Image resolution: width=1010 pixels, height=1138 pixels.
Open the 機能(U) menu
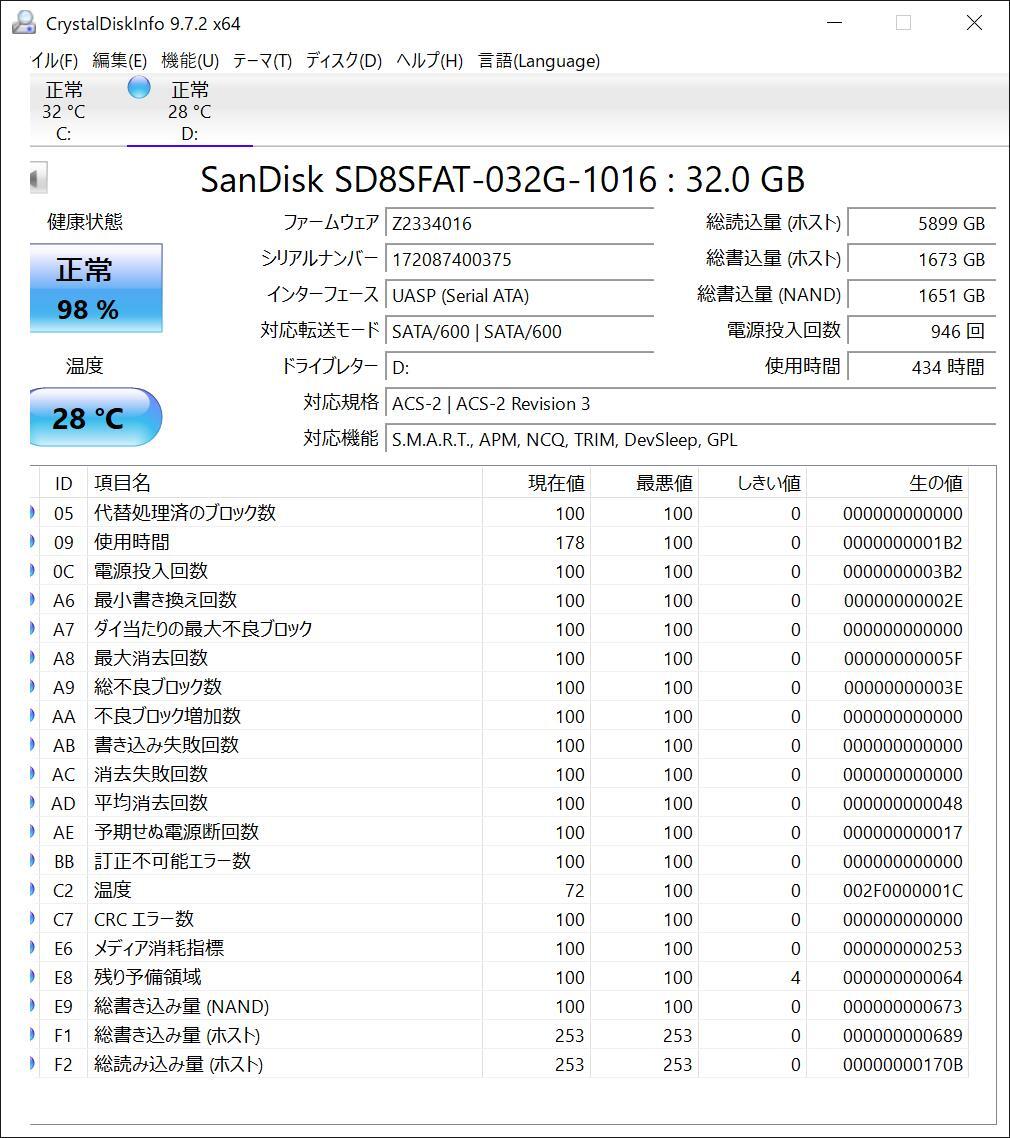pyautogui.click(x=190, y=61)
